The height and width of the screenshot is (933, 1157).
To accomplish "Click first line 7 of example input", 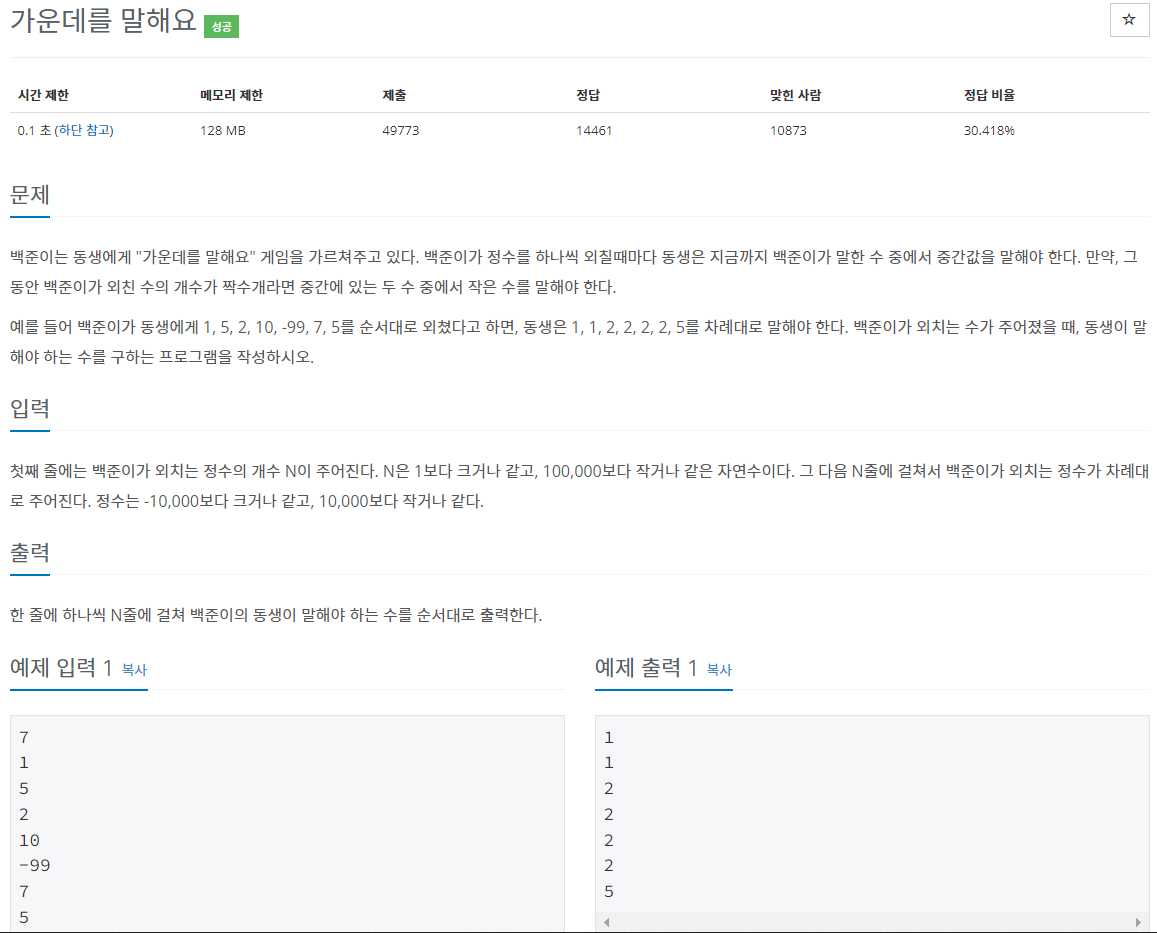I will pyautogui.click(x=24, y=737).
